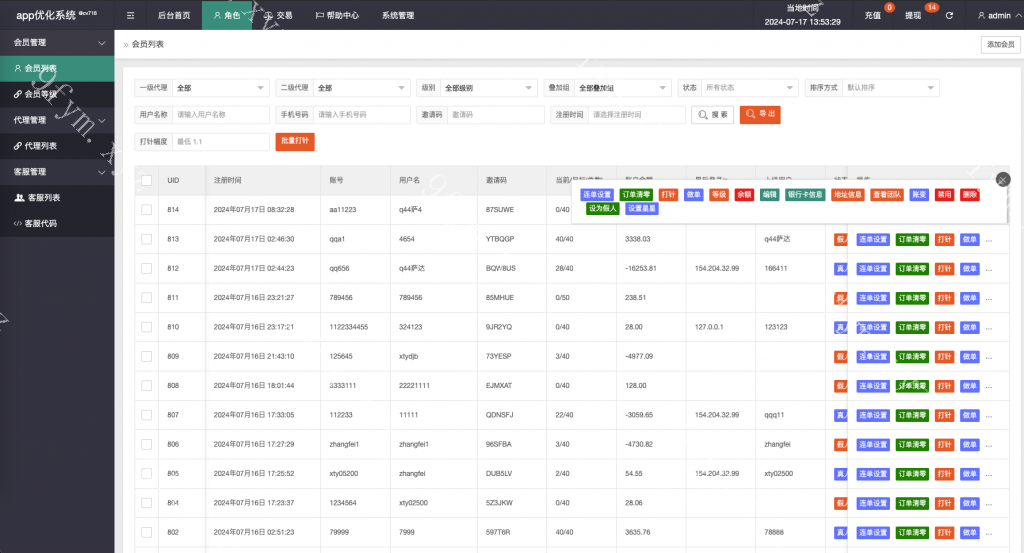Open 系统管理 in top navigation
Screen dimensions: 1024x553
[x=398, y=15]
